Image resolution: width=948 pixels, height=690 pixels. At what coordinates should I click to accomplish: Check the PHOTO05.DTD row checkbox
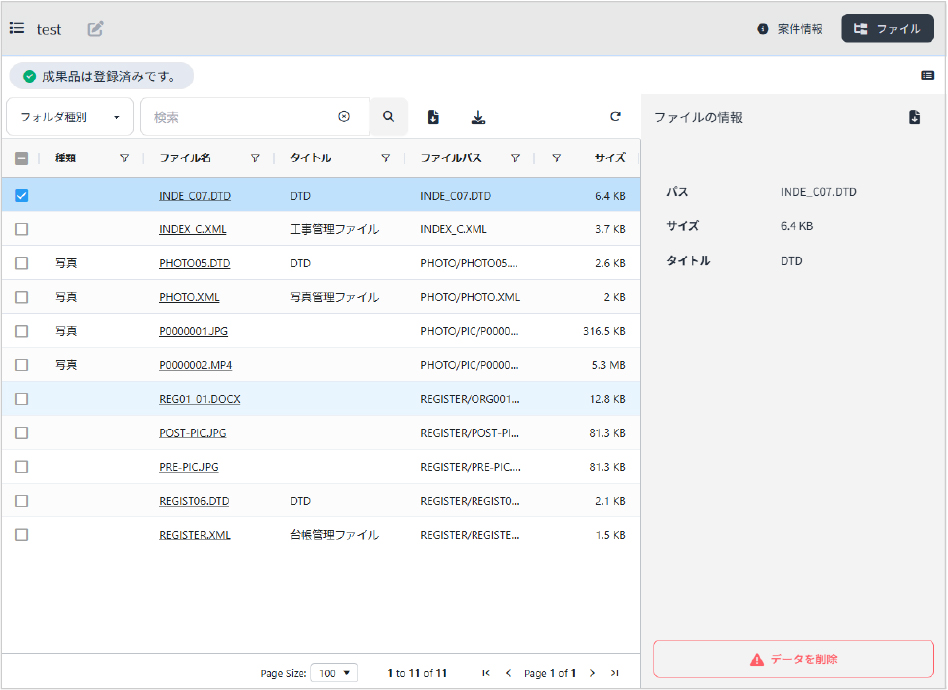point(21,263)
